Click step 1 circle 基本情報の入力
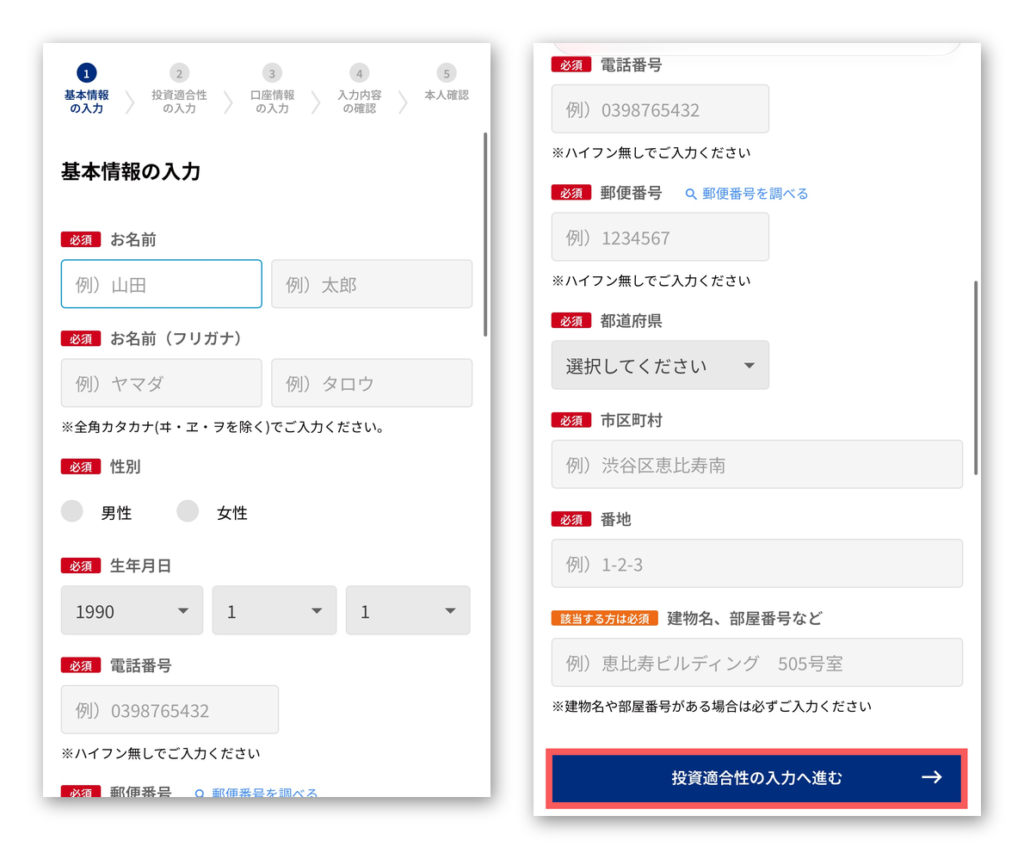This screenshot has height=859, width=1024. tap(86, 73)
